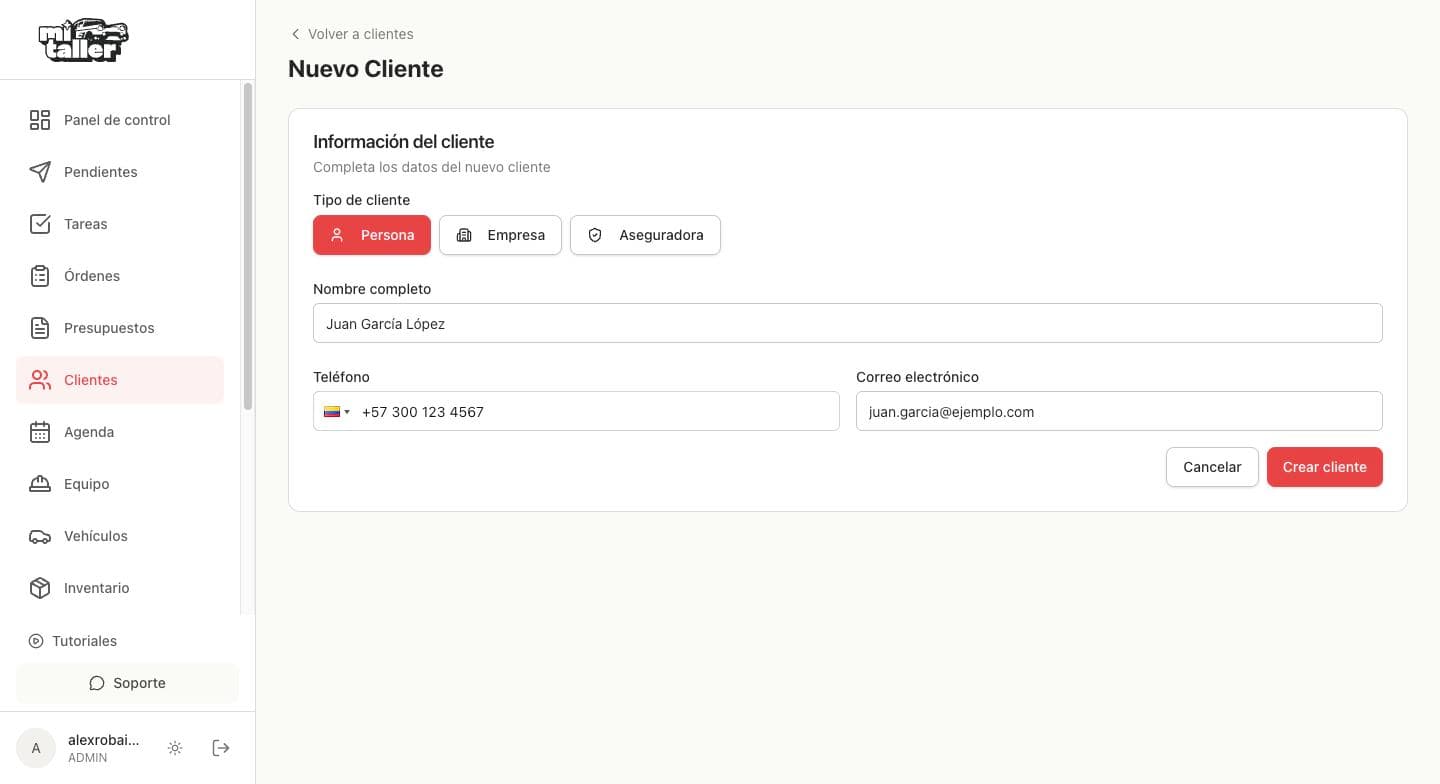Click text Completa los datos del nuevo cliente
1440x784 pixels.
(432, 167)
